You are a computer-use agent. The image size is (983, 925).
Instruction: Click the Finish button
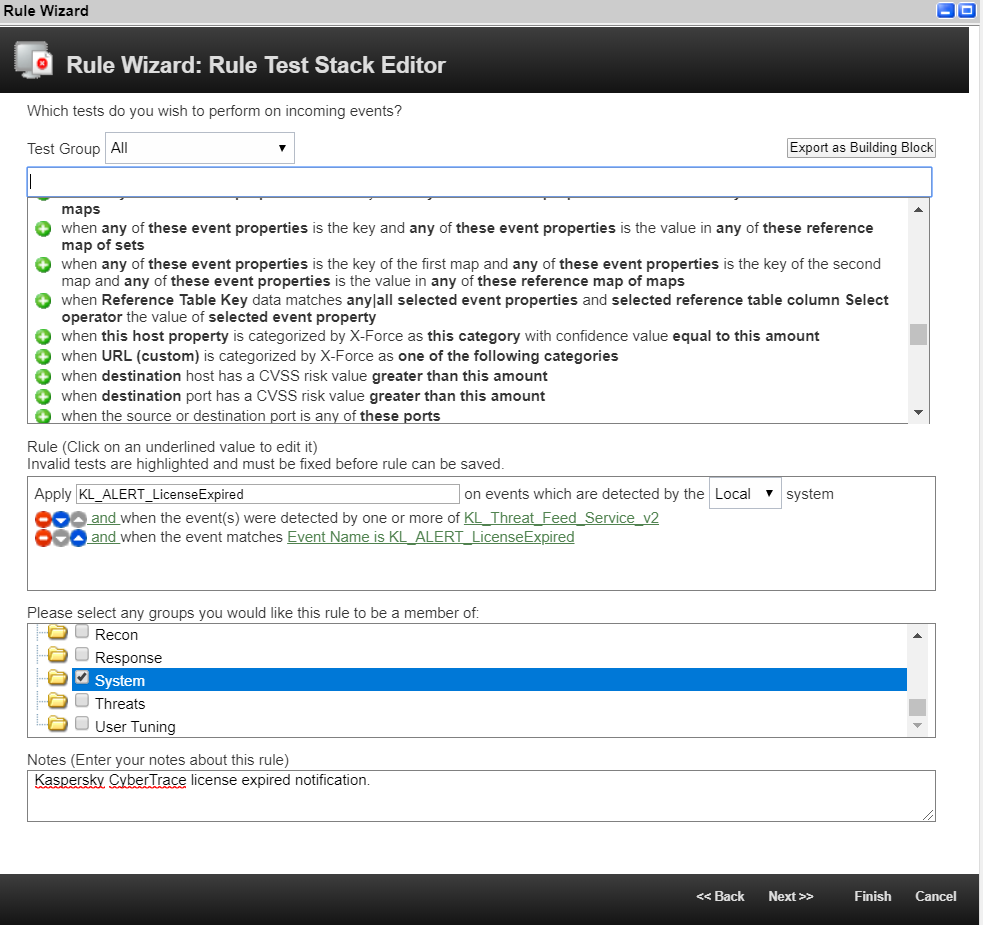tap(872, 896)
